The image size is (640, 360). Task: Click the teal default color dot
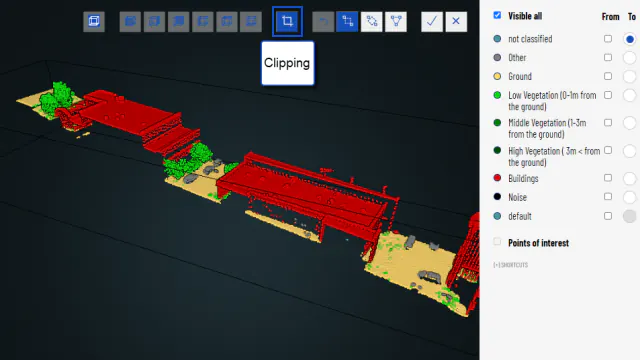point(497,216)
